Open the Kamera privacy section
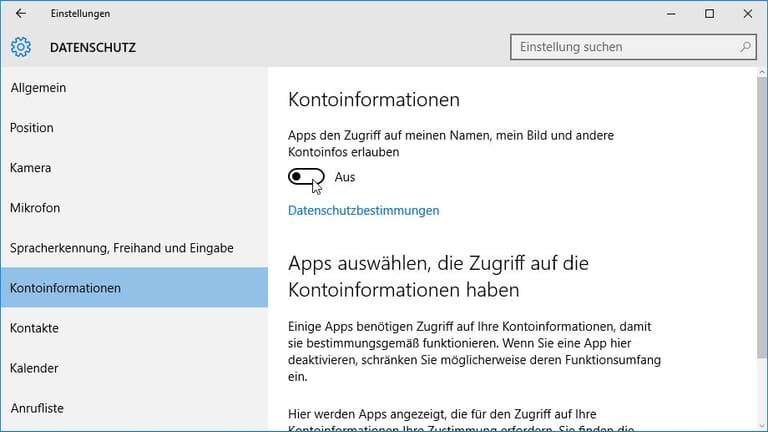Image resolution: width=768 pixels, height=432 pixels. tap(134, 168)
